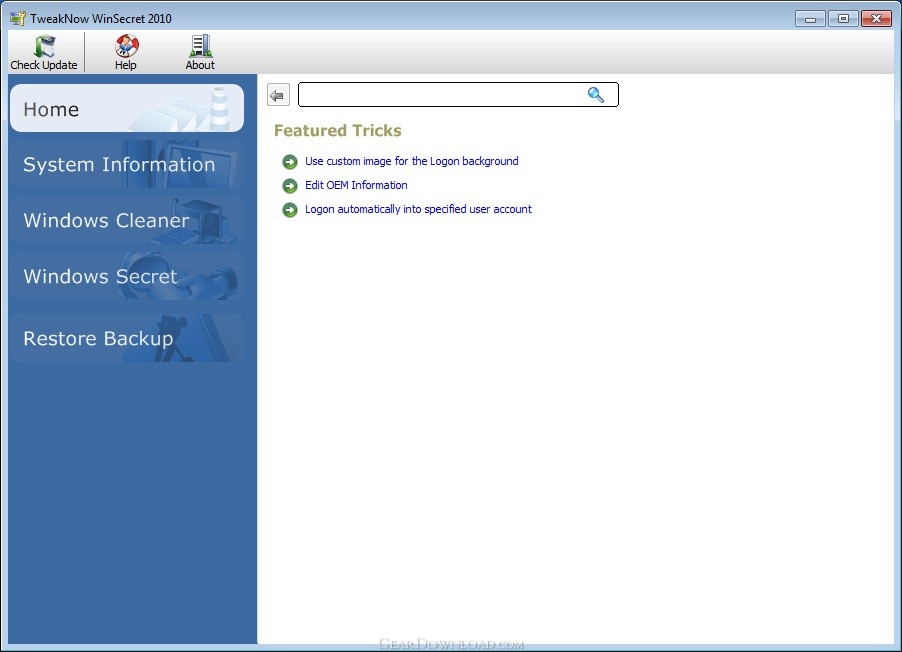Minimize the TweakNow WinSecret window
Screen dimensions: 902x652
(x=811, y=19)
